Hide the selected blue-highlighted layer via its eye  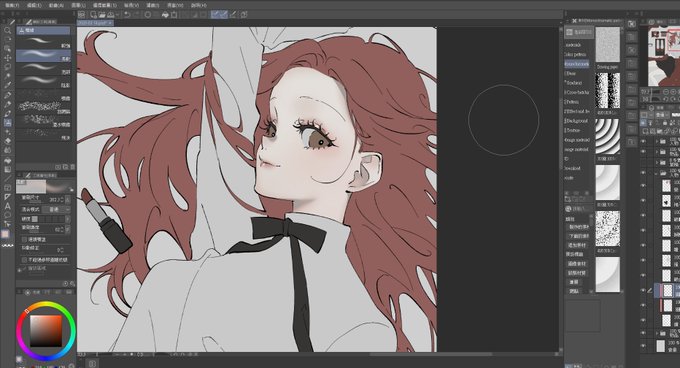coord(643,290)
